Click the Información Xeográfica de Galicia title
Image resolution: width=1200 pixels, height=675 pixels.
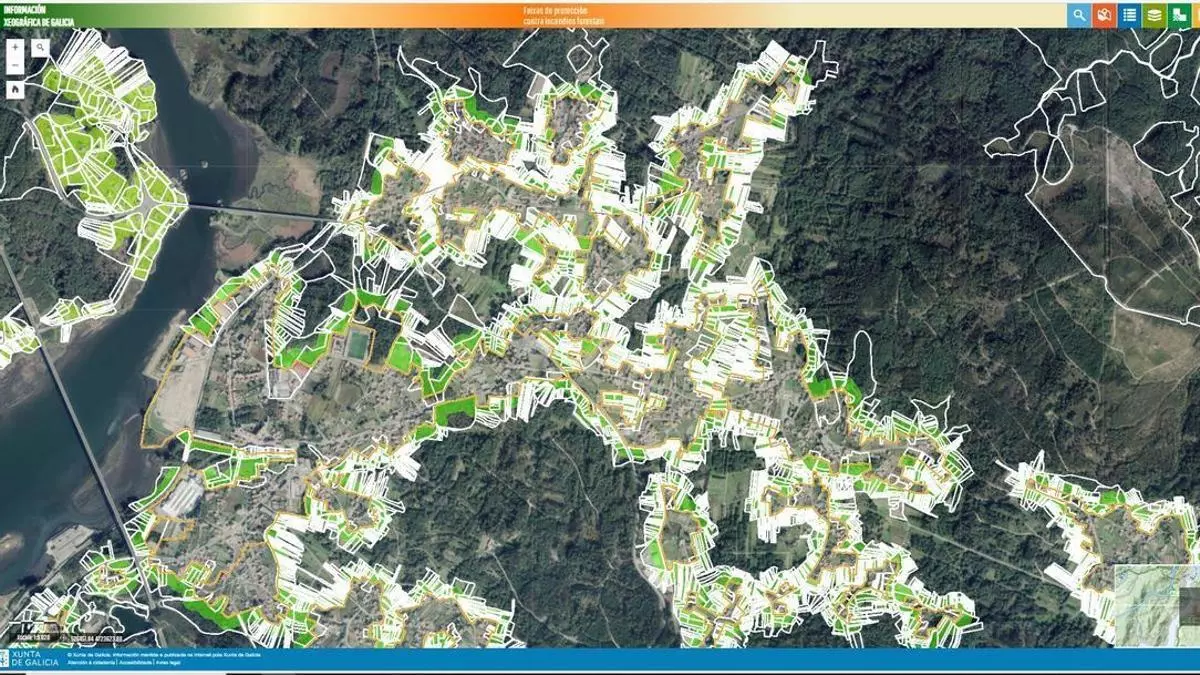tap(33, 14)
